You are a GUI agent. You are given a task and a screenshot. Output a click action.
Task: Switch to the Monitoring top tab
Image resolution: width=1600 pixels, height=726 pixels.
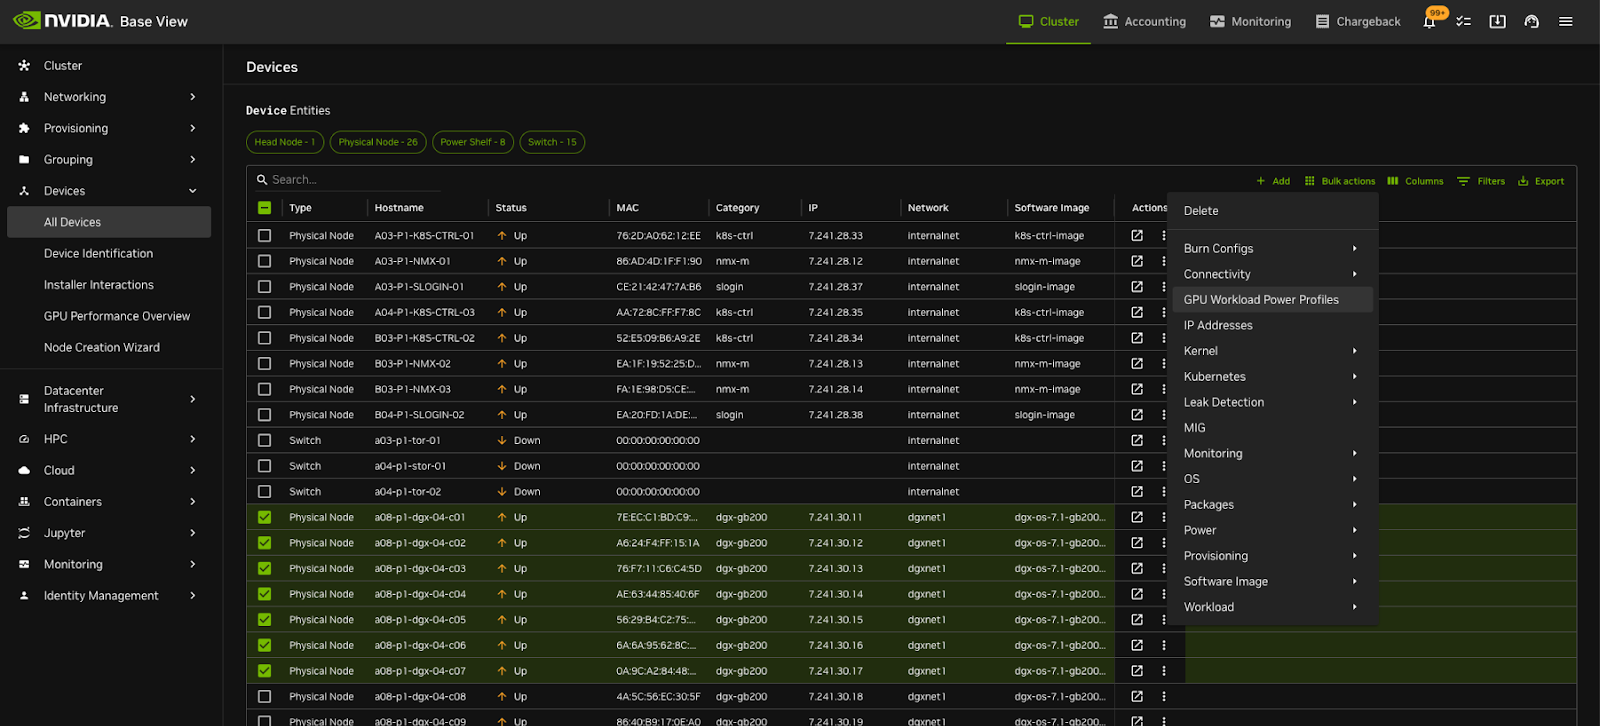click(1250, 22)
